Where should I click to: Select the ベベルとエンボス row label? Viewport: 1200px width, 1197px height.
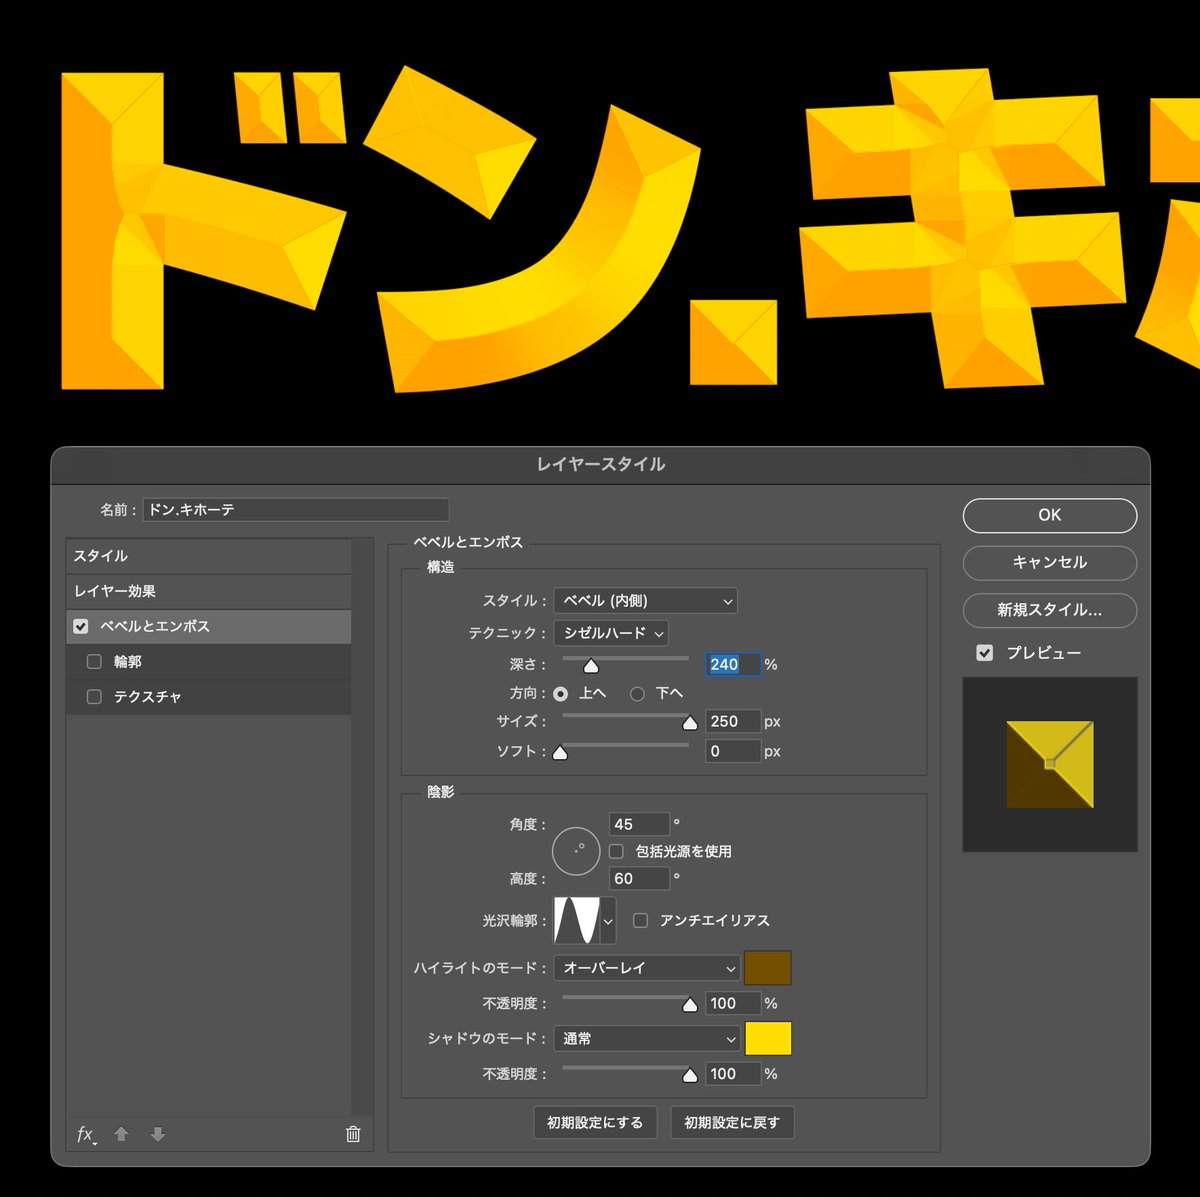click(x=155, y=626)
